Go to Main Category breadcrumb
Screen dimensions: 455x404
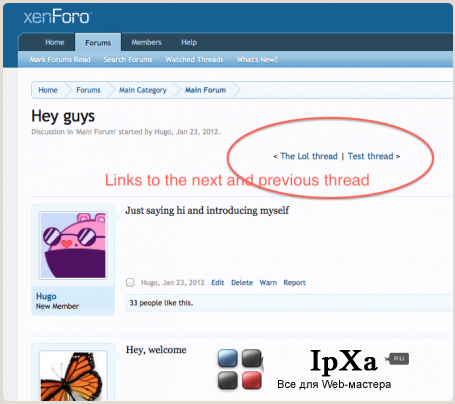143,90
